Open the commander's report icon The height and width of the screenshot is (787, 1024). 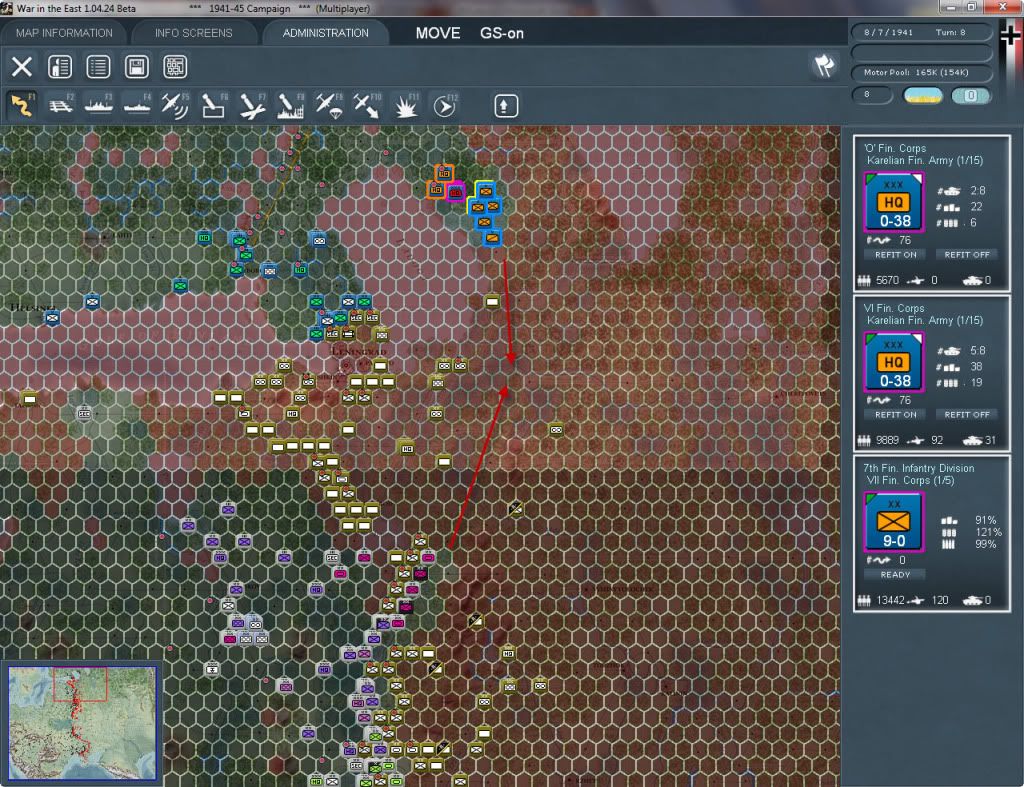point(60,67)
